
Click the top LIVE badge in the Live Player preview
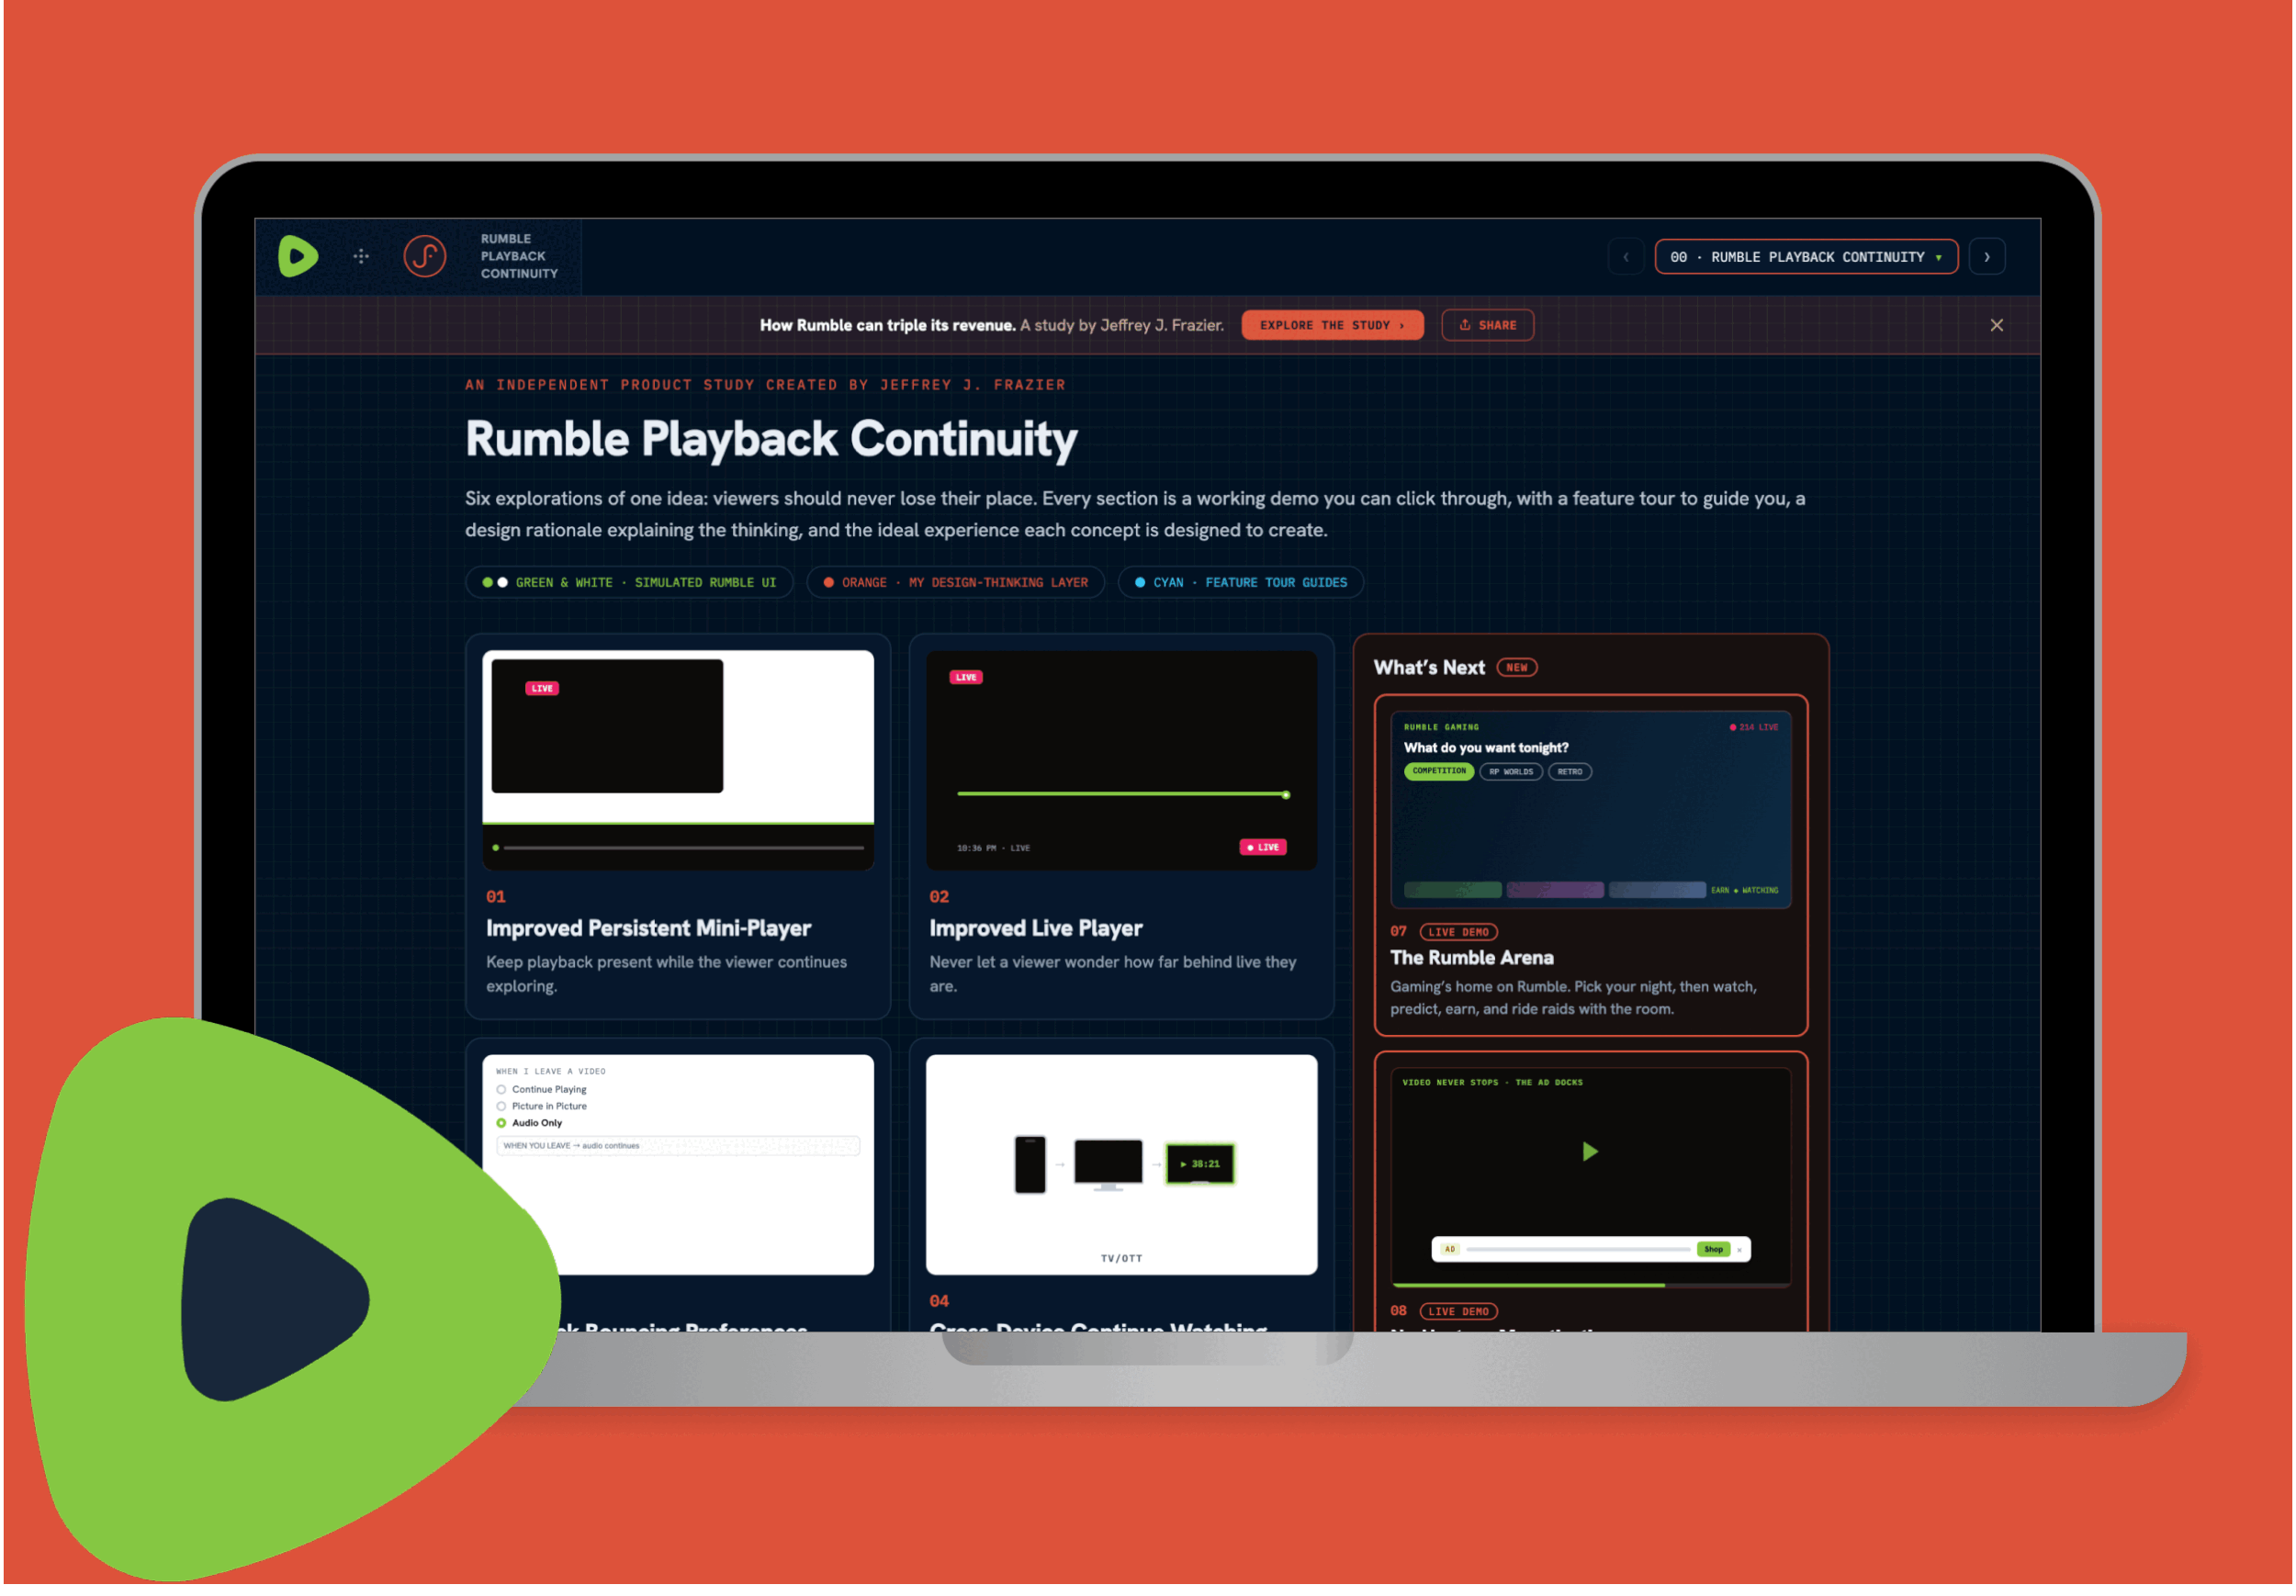click(x=966, y=678)
